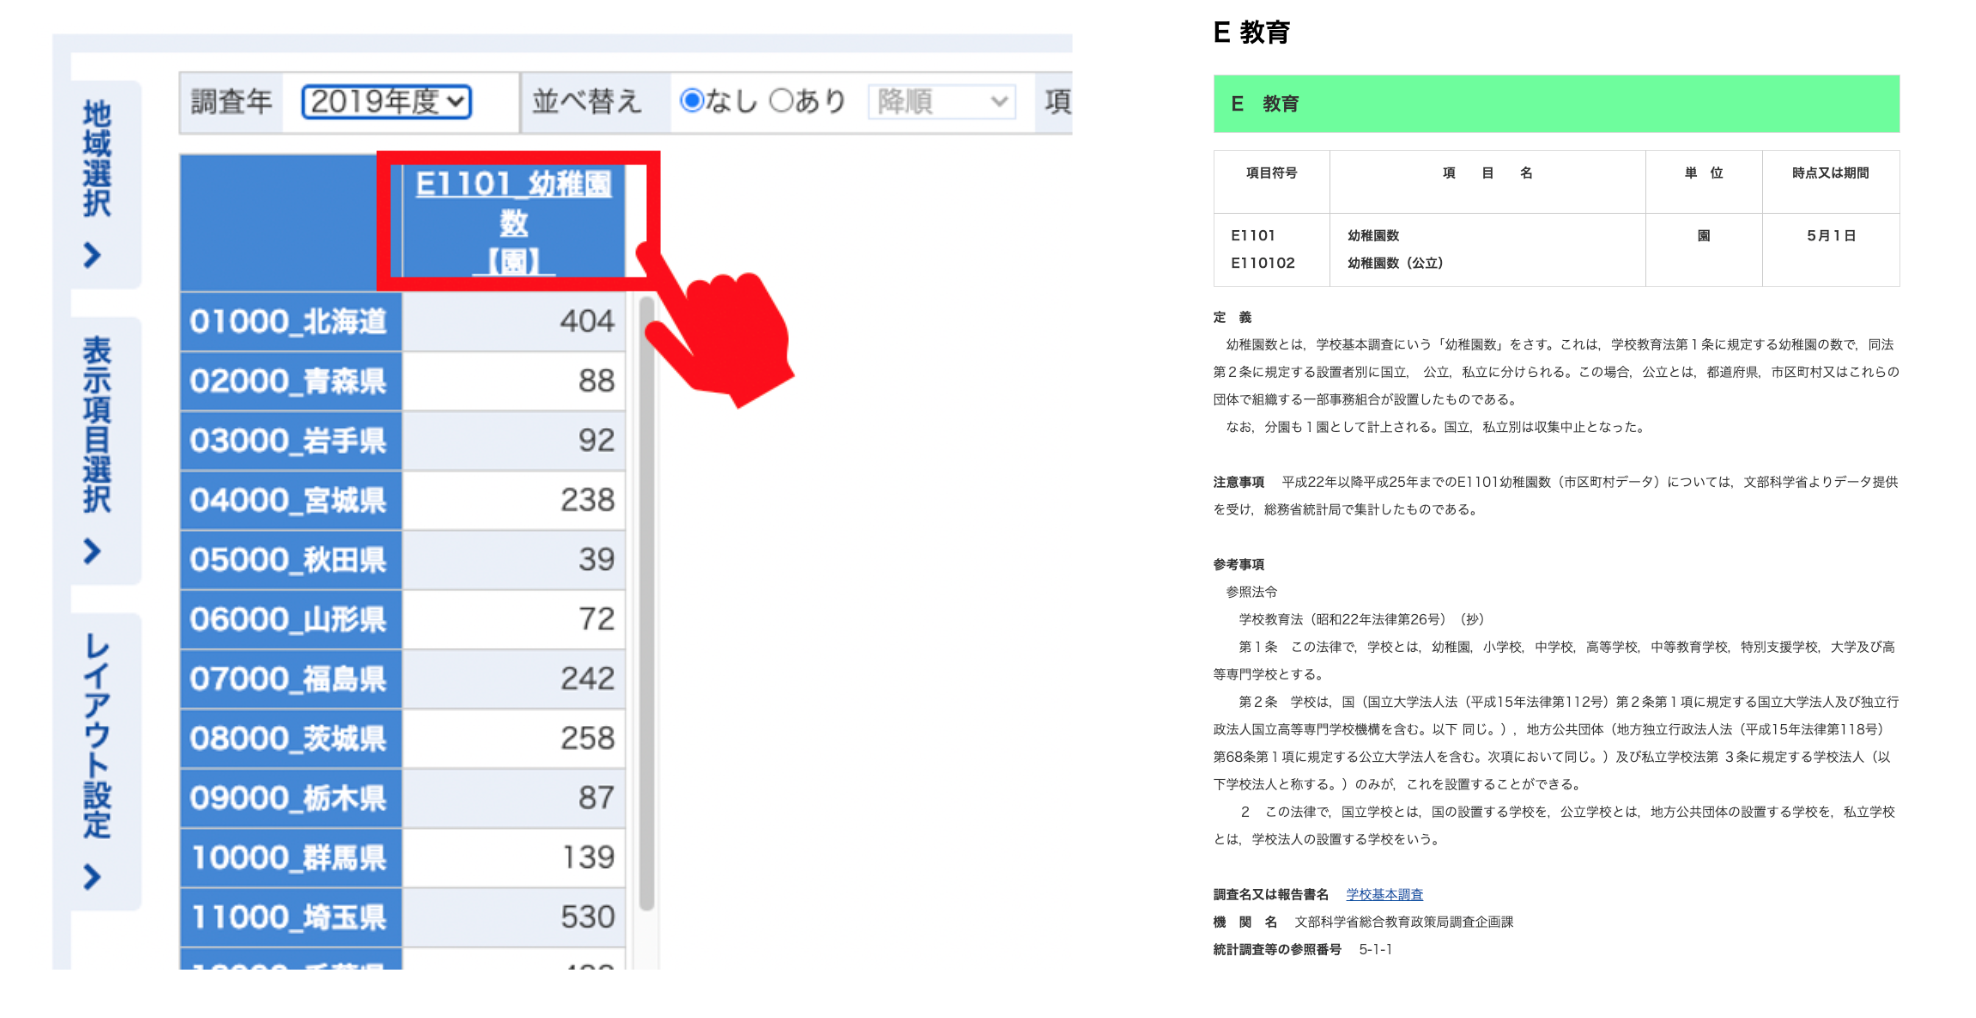The width and height of the screenshot is (1976, 1018).
Task: Open the 2019年度 survey year dropdown
Action: pyautogui.click(x=386, y=102)
